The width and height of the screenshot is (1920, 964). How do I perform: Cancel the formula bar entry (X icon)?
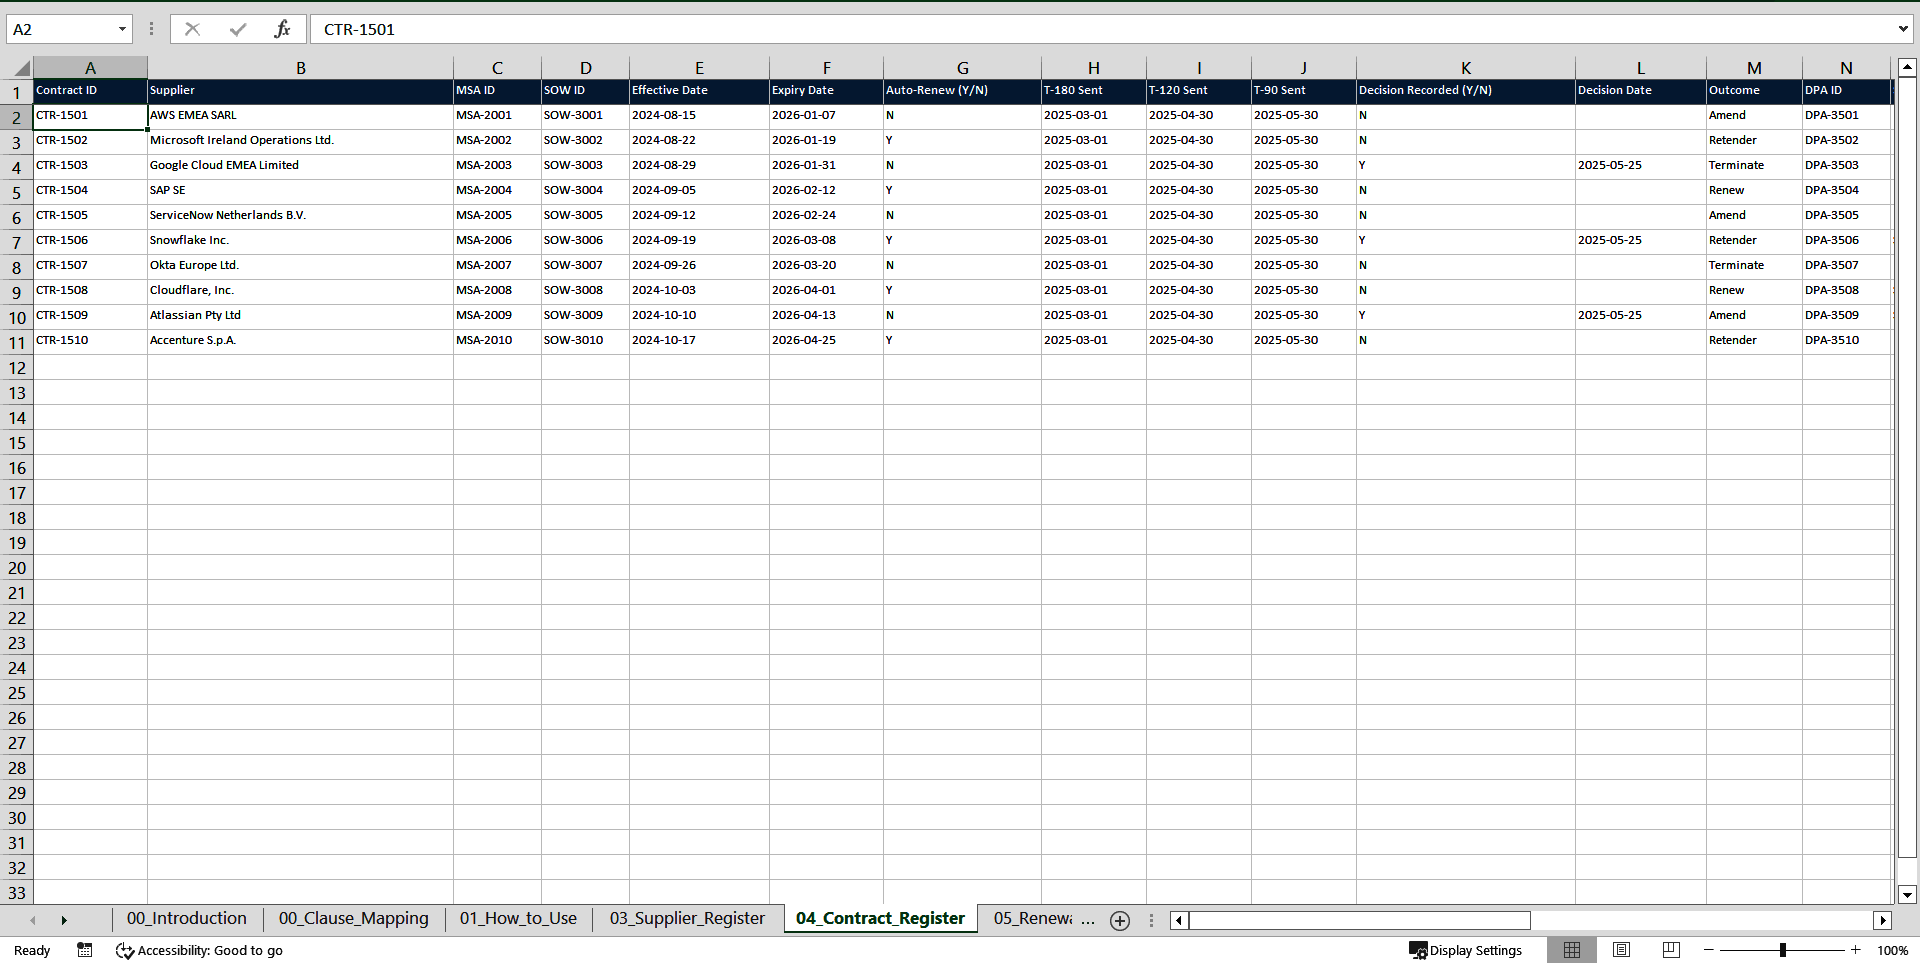[x=192, y=29]
